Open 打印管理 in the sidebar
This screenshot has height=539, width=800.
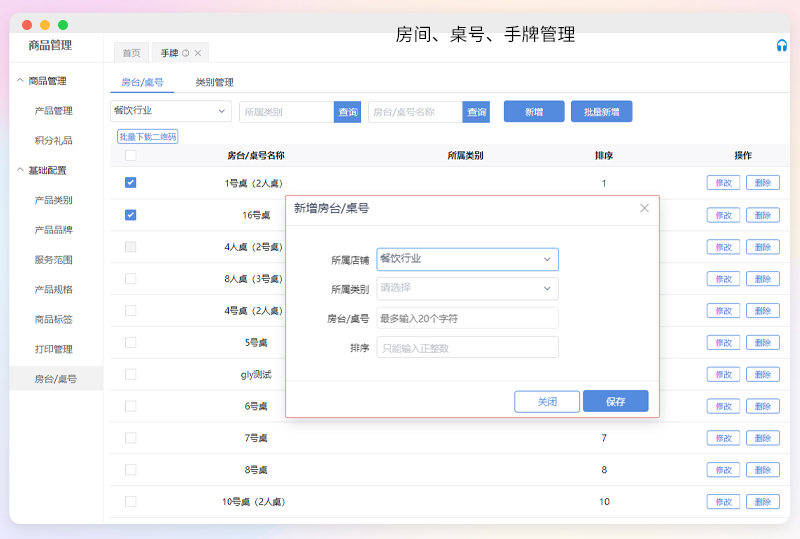tap(53, 349)
